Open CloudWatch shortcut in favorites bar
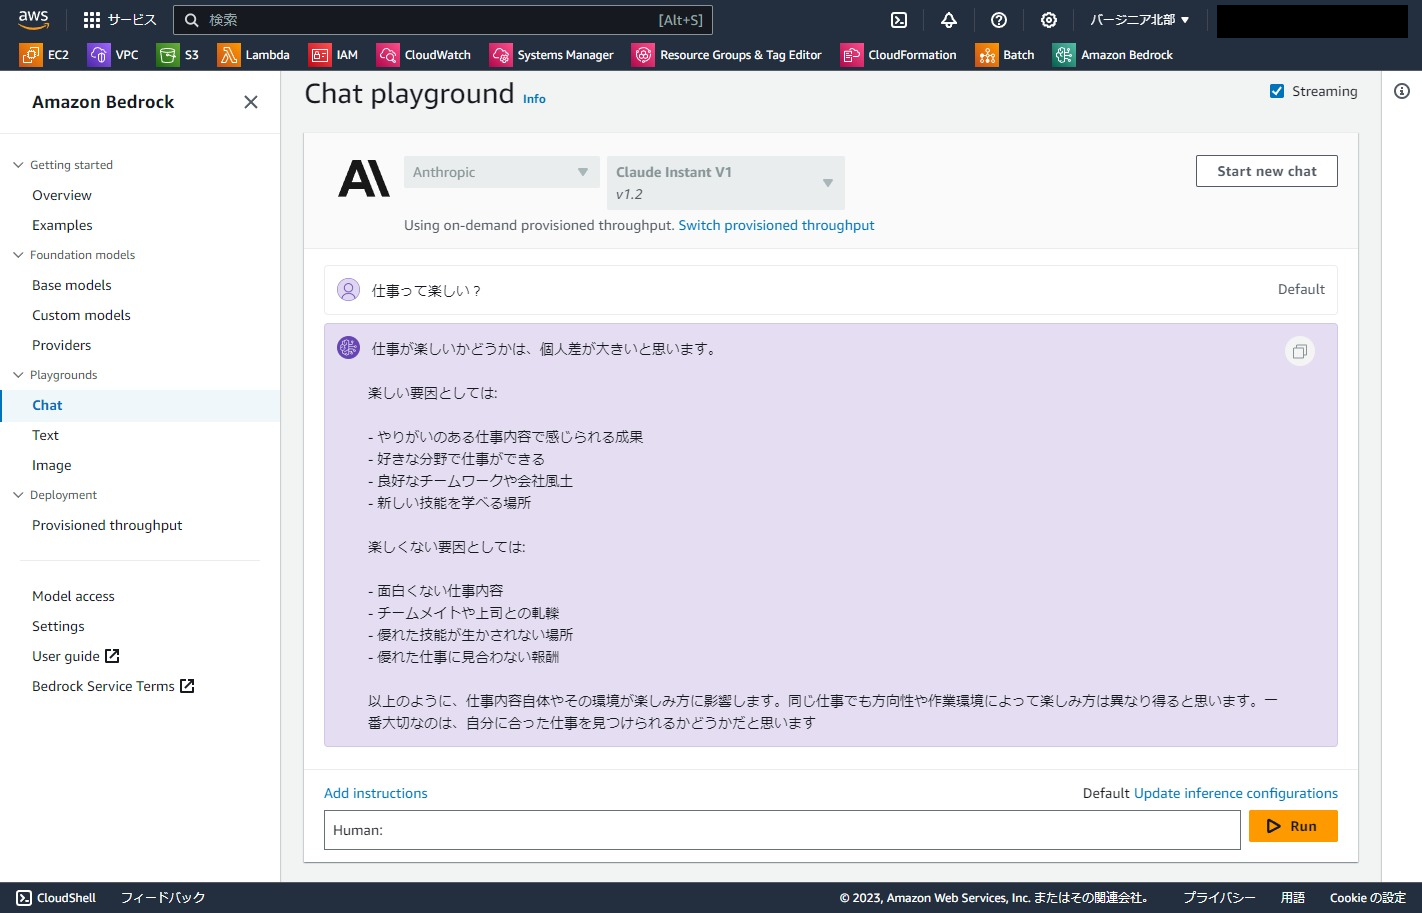This screenshot has height=913, width=1422. point(424,55)
